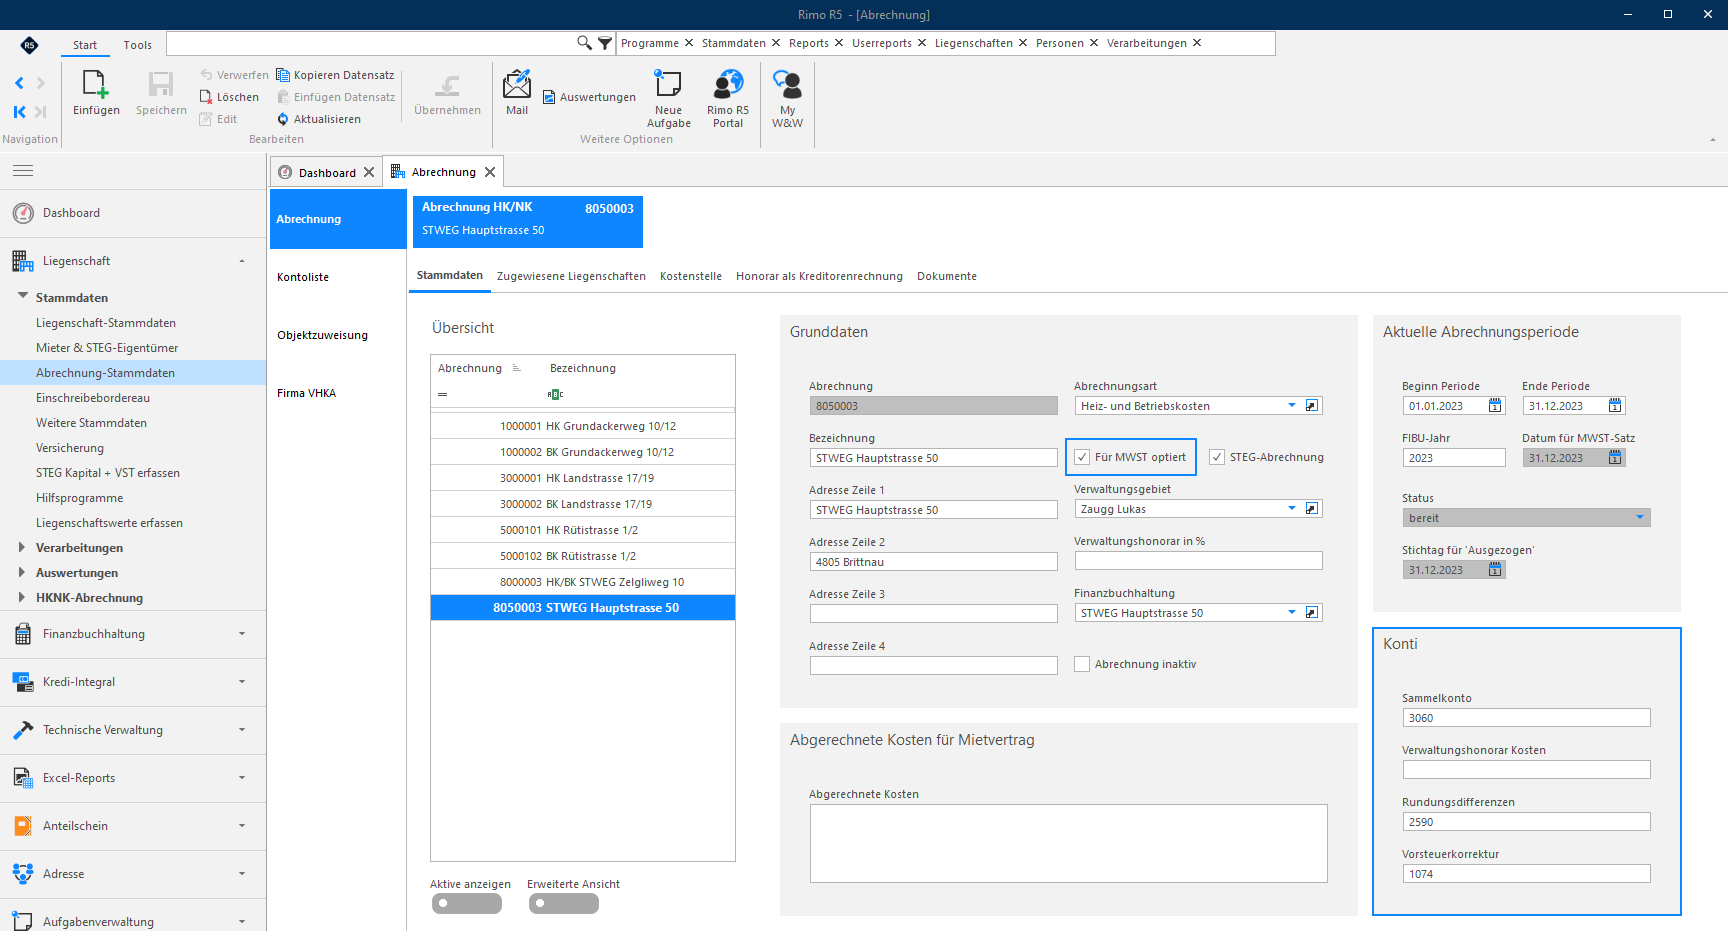Click Kopieren Datensatz in the ribbon
1728x931 pixels.
point(335,75)
